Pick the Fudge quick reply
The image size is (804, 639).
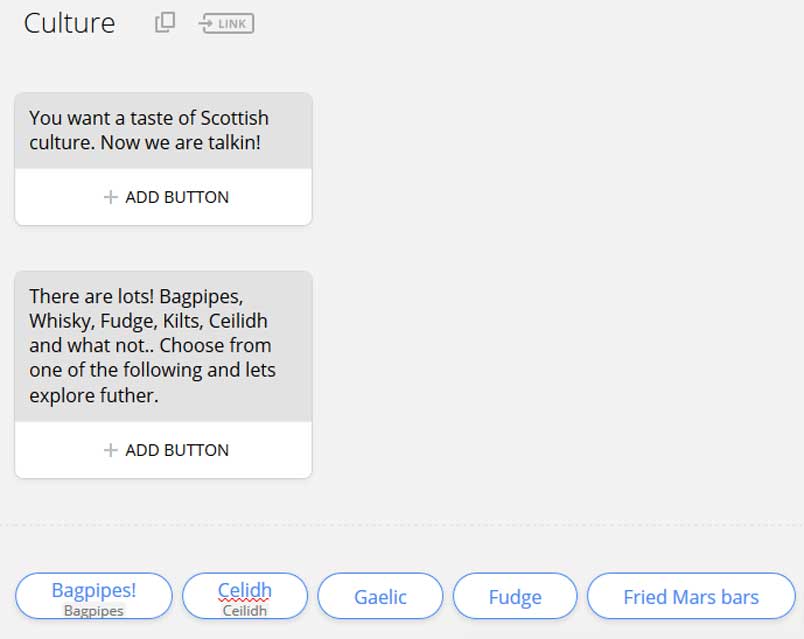[515, 597]
